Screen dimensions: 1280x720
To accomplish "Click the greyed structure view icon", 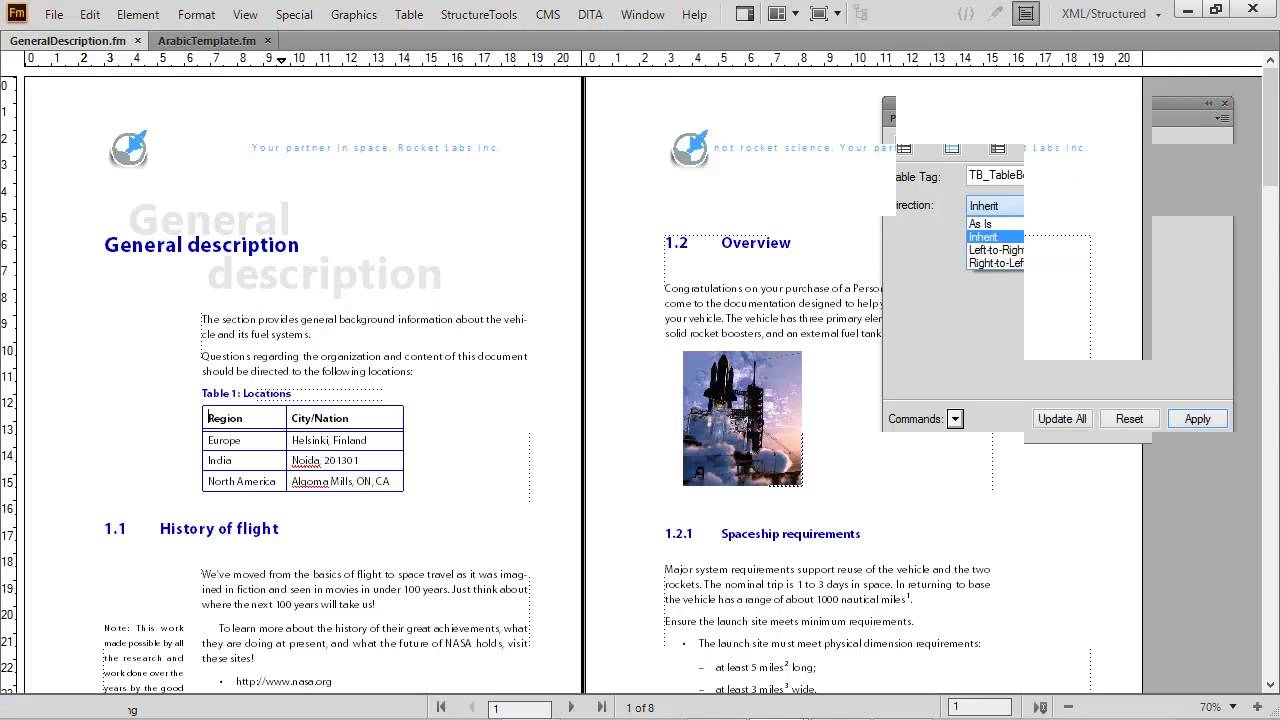I will (x=862, y=14).
